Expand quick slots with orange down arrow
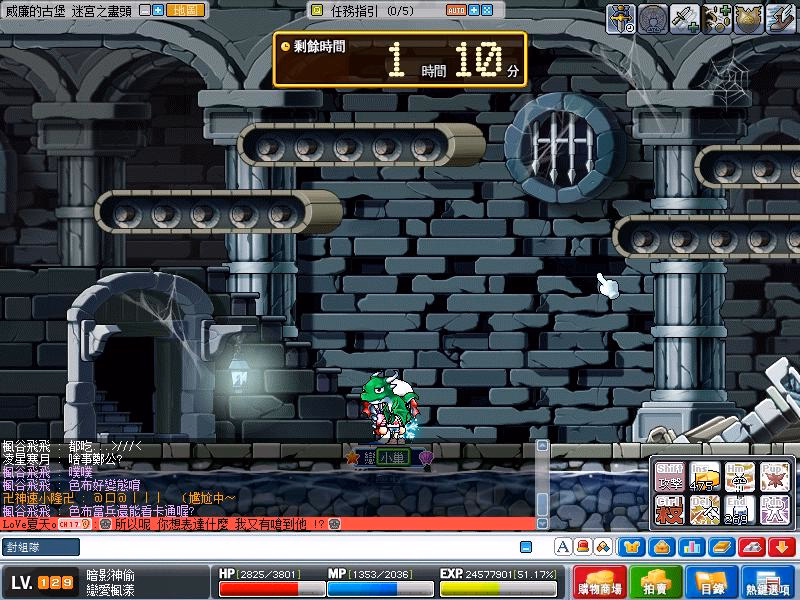Viewport: 800px width, 600px height. (781, 547)
